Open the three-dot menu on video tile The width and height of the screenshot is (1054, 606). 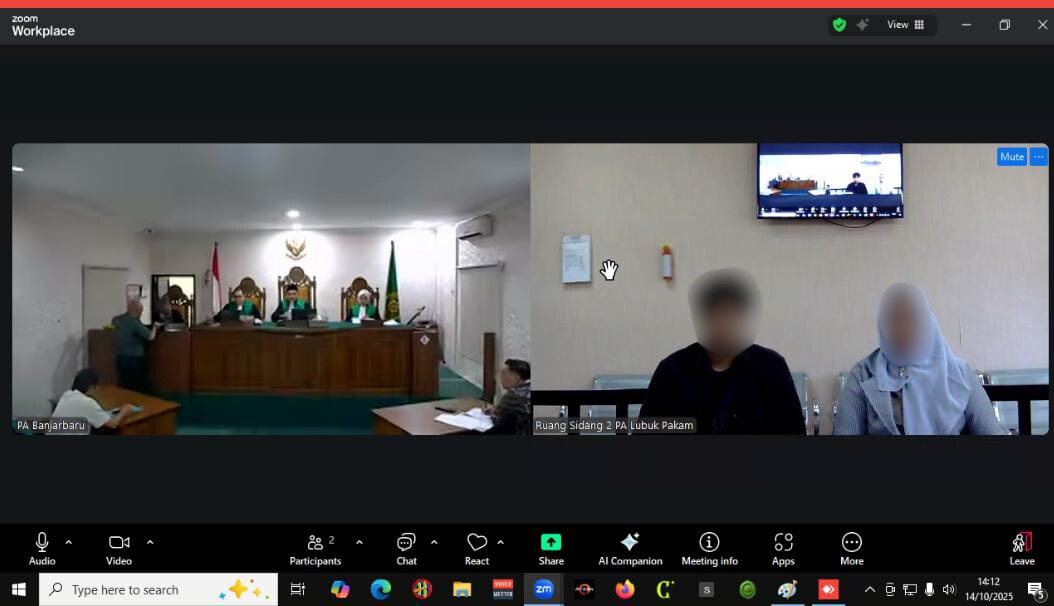tap(1039, 157)
